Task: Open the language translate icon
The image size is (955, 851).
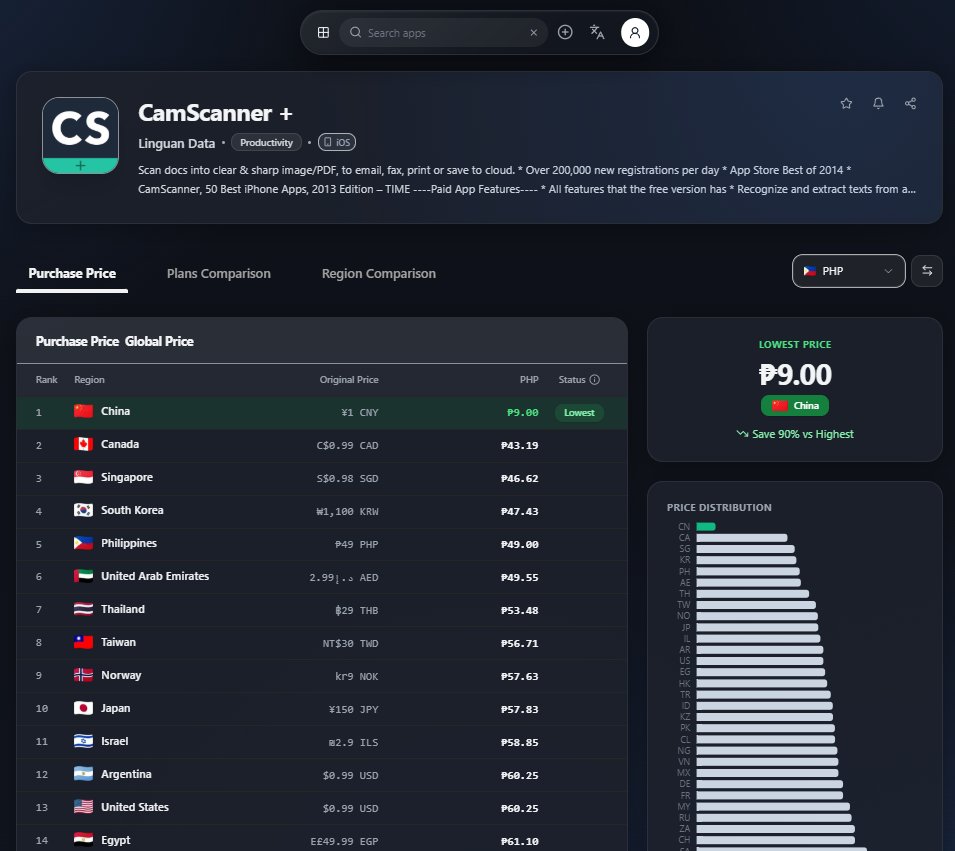Action: coord(597,32)
